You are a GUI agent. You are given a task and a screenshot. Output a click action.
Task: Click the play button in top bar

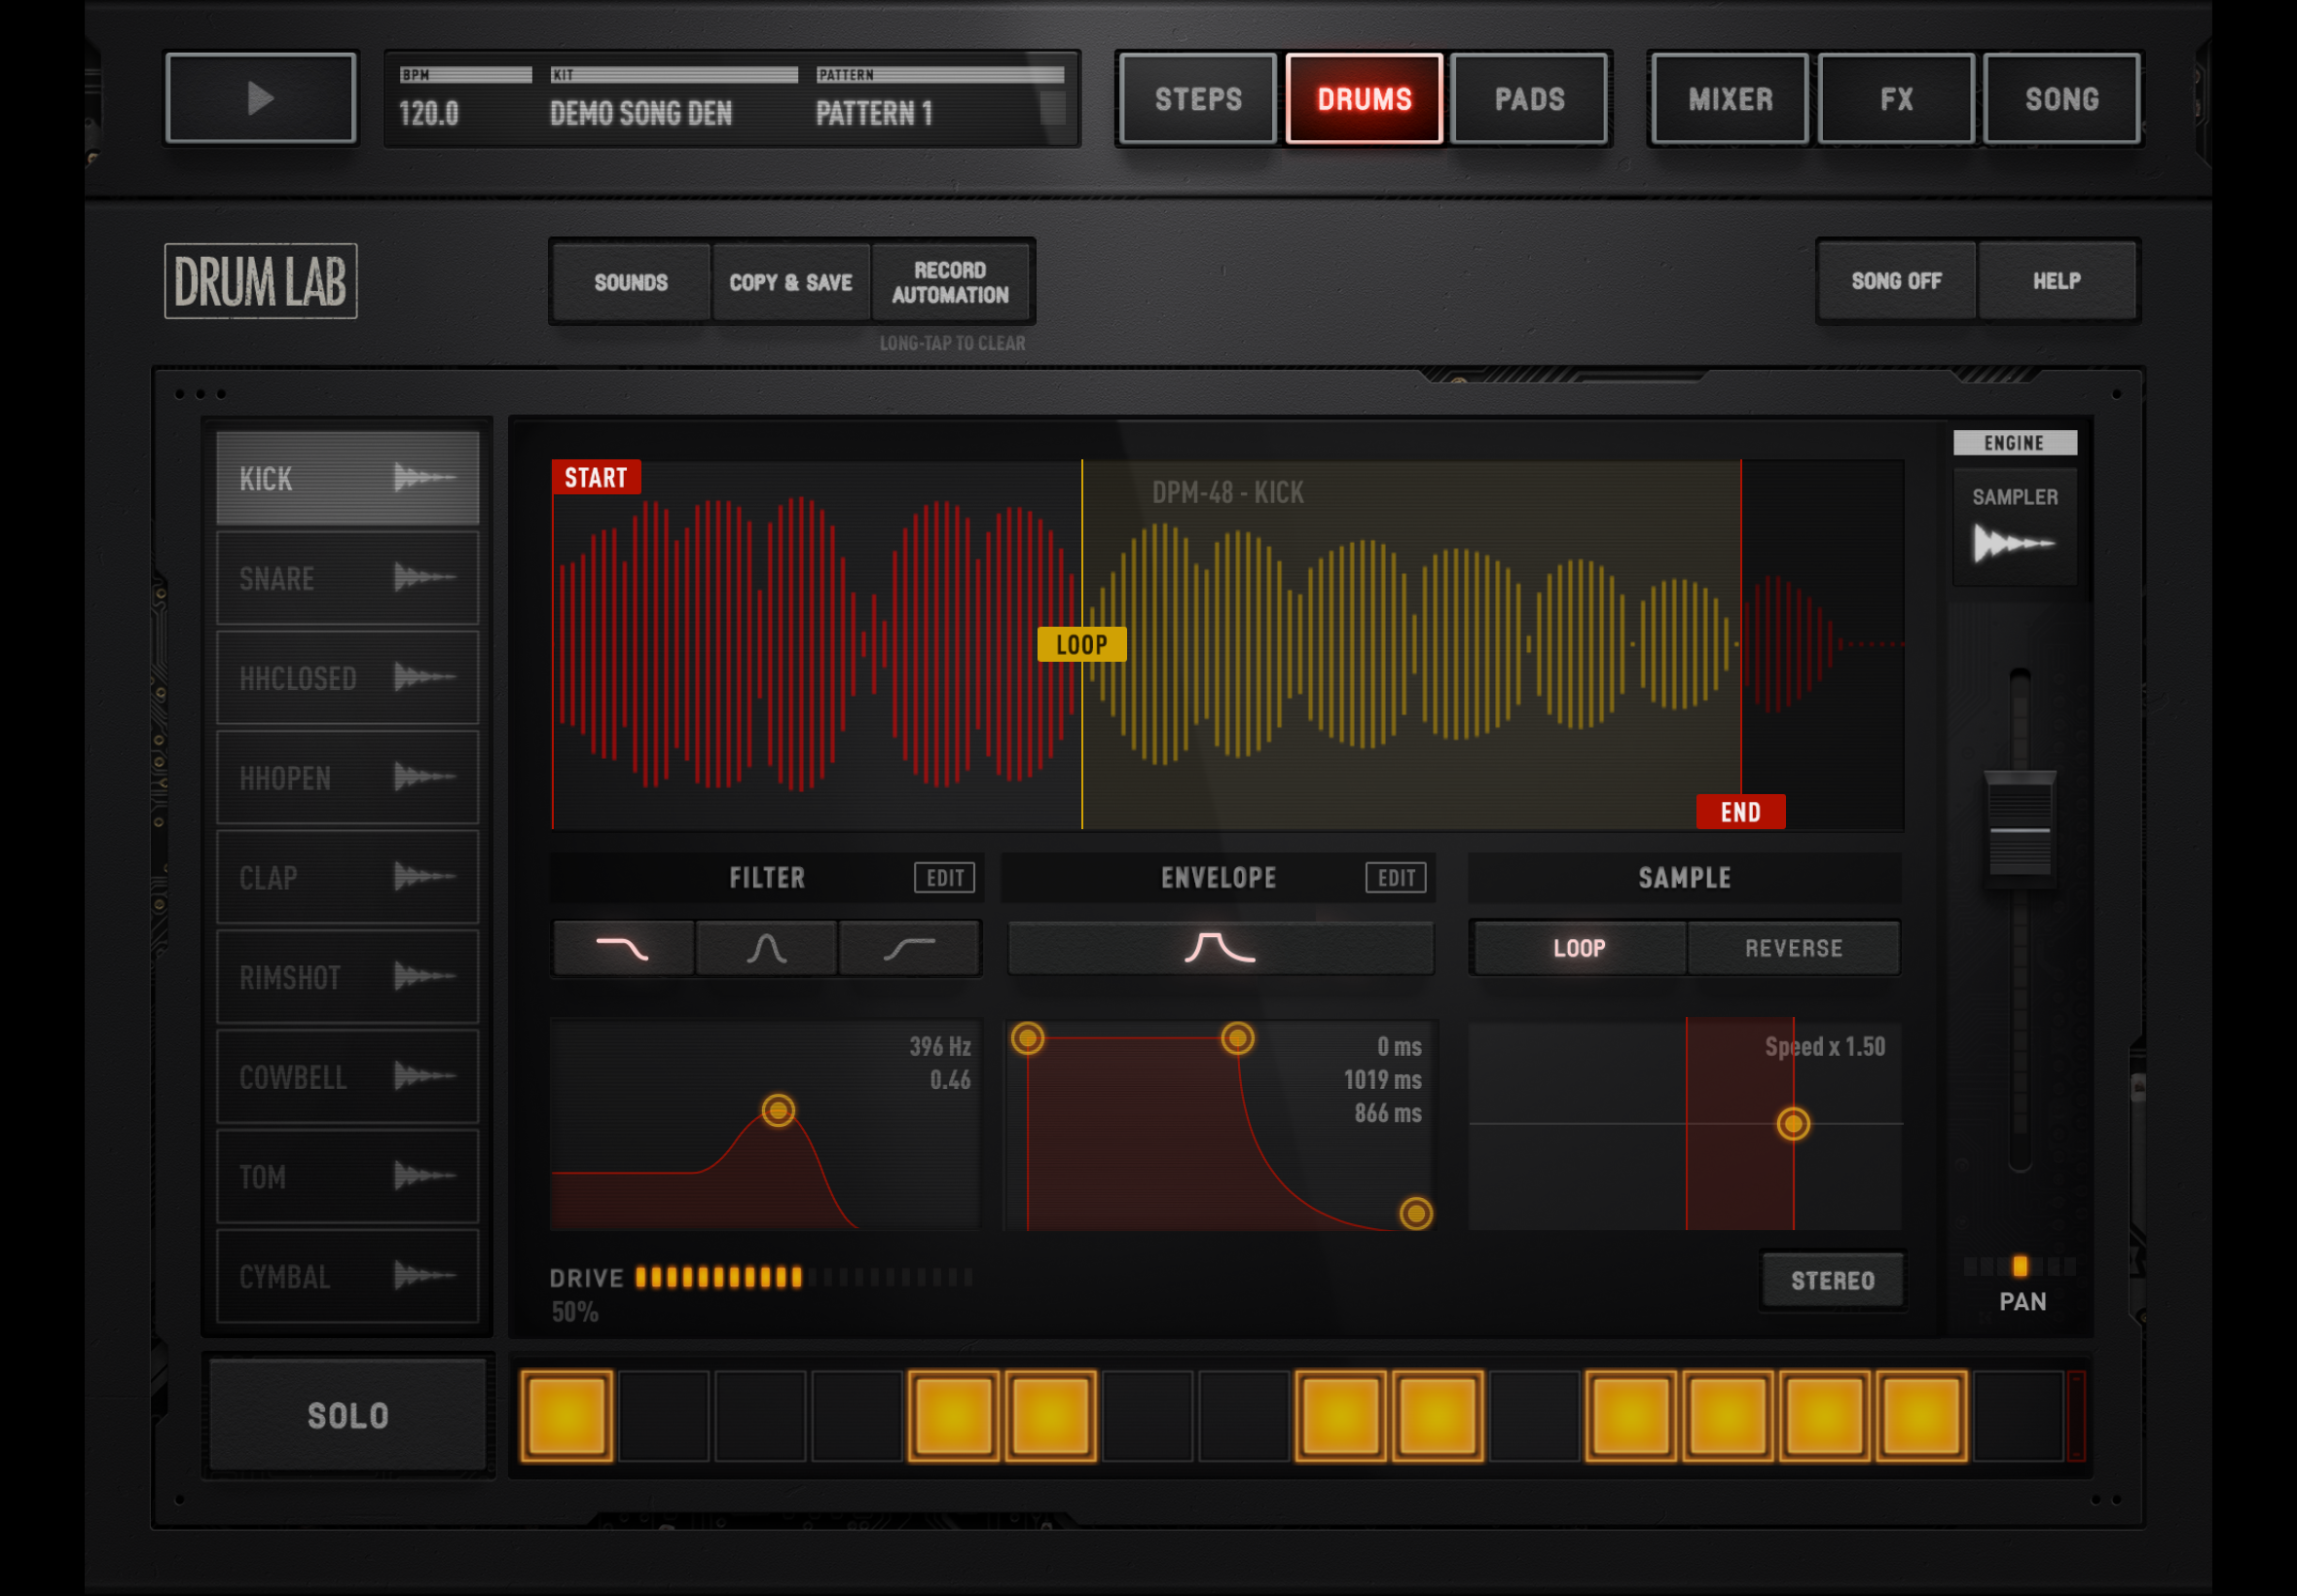click(x=261, y=98)
